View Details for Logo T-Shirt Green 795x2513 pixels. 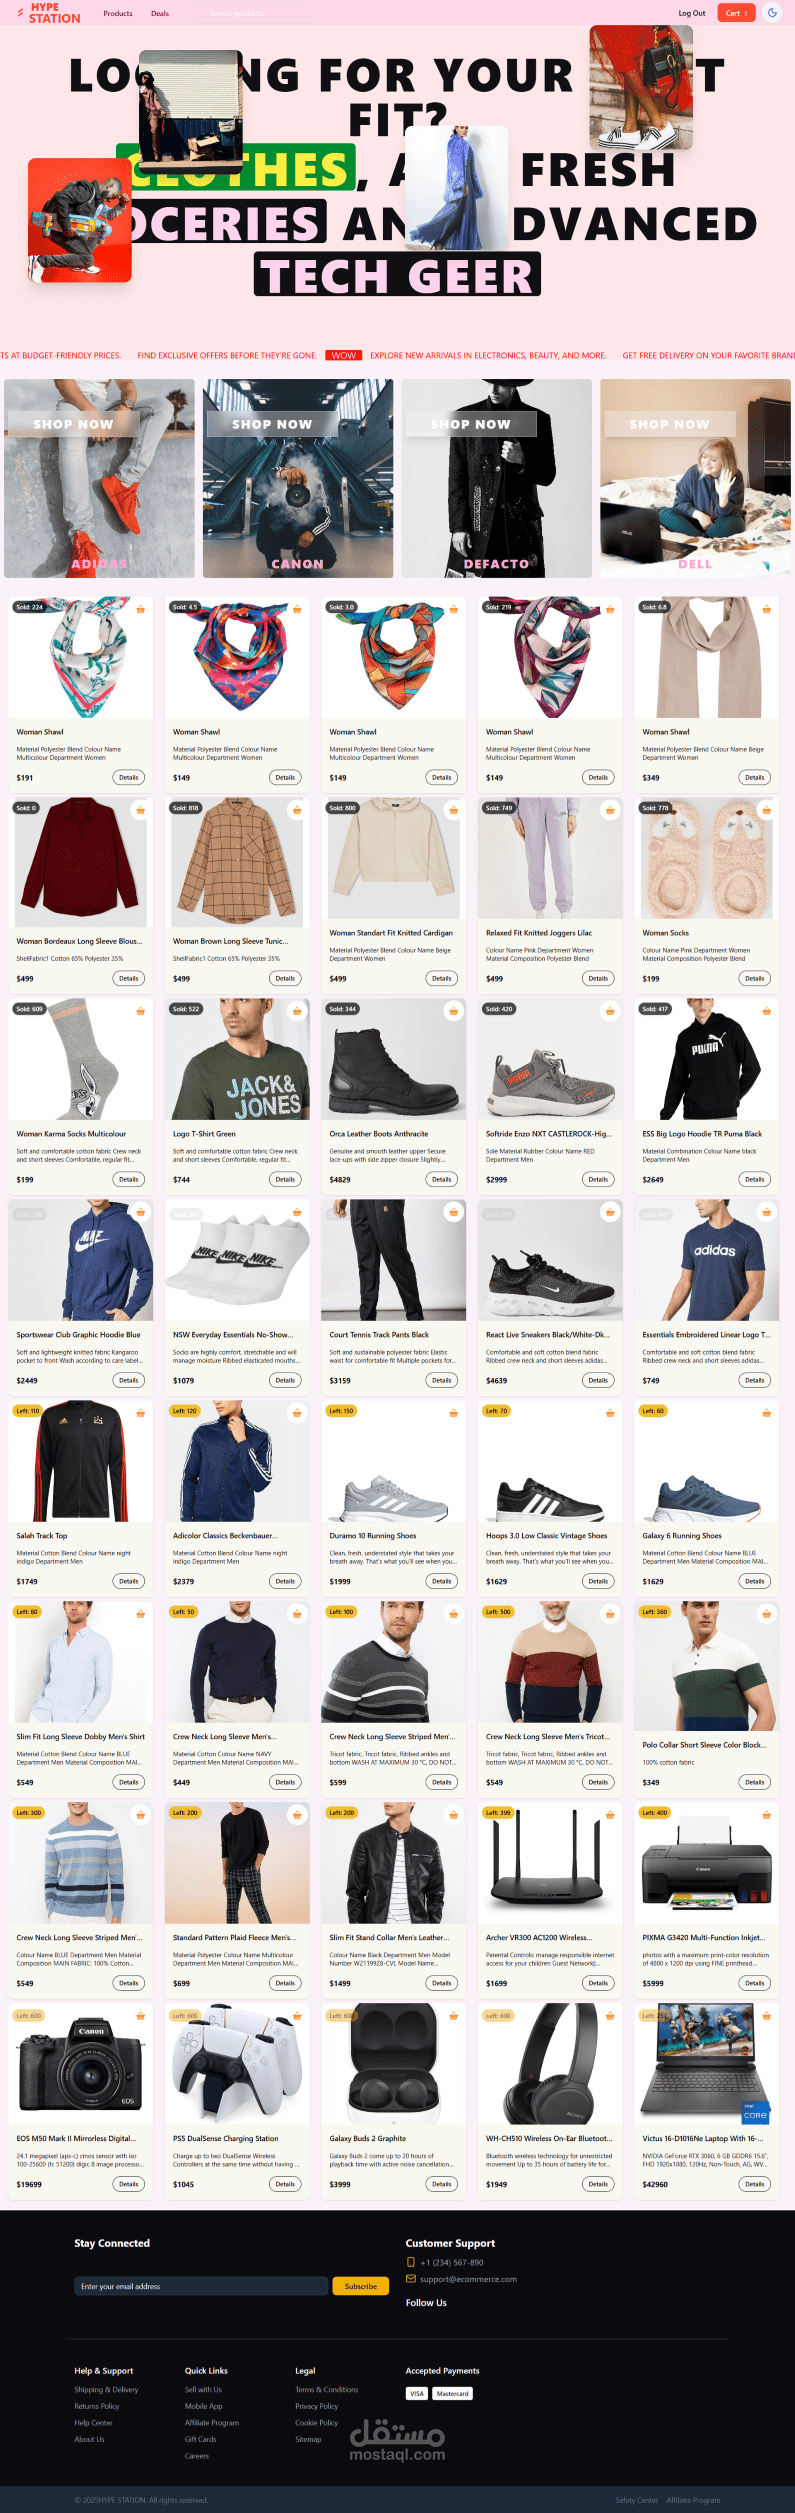285,1179
